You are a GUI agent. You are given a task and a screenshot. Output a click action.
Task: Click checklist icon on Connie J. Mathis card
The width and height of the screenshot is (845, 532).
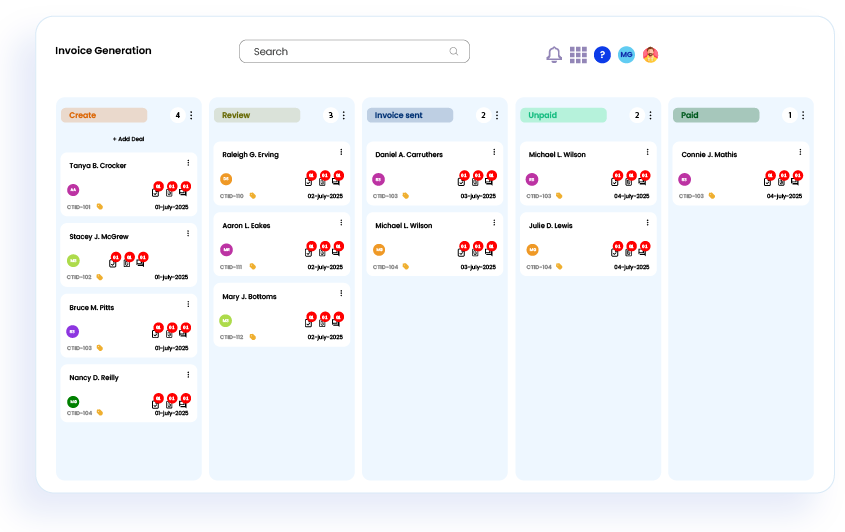768,182
